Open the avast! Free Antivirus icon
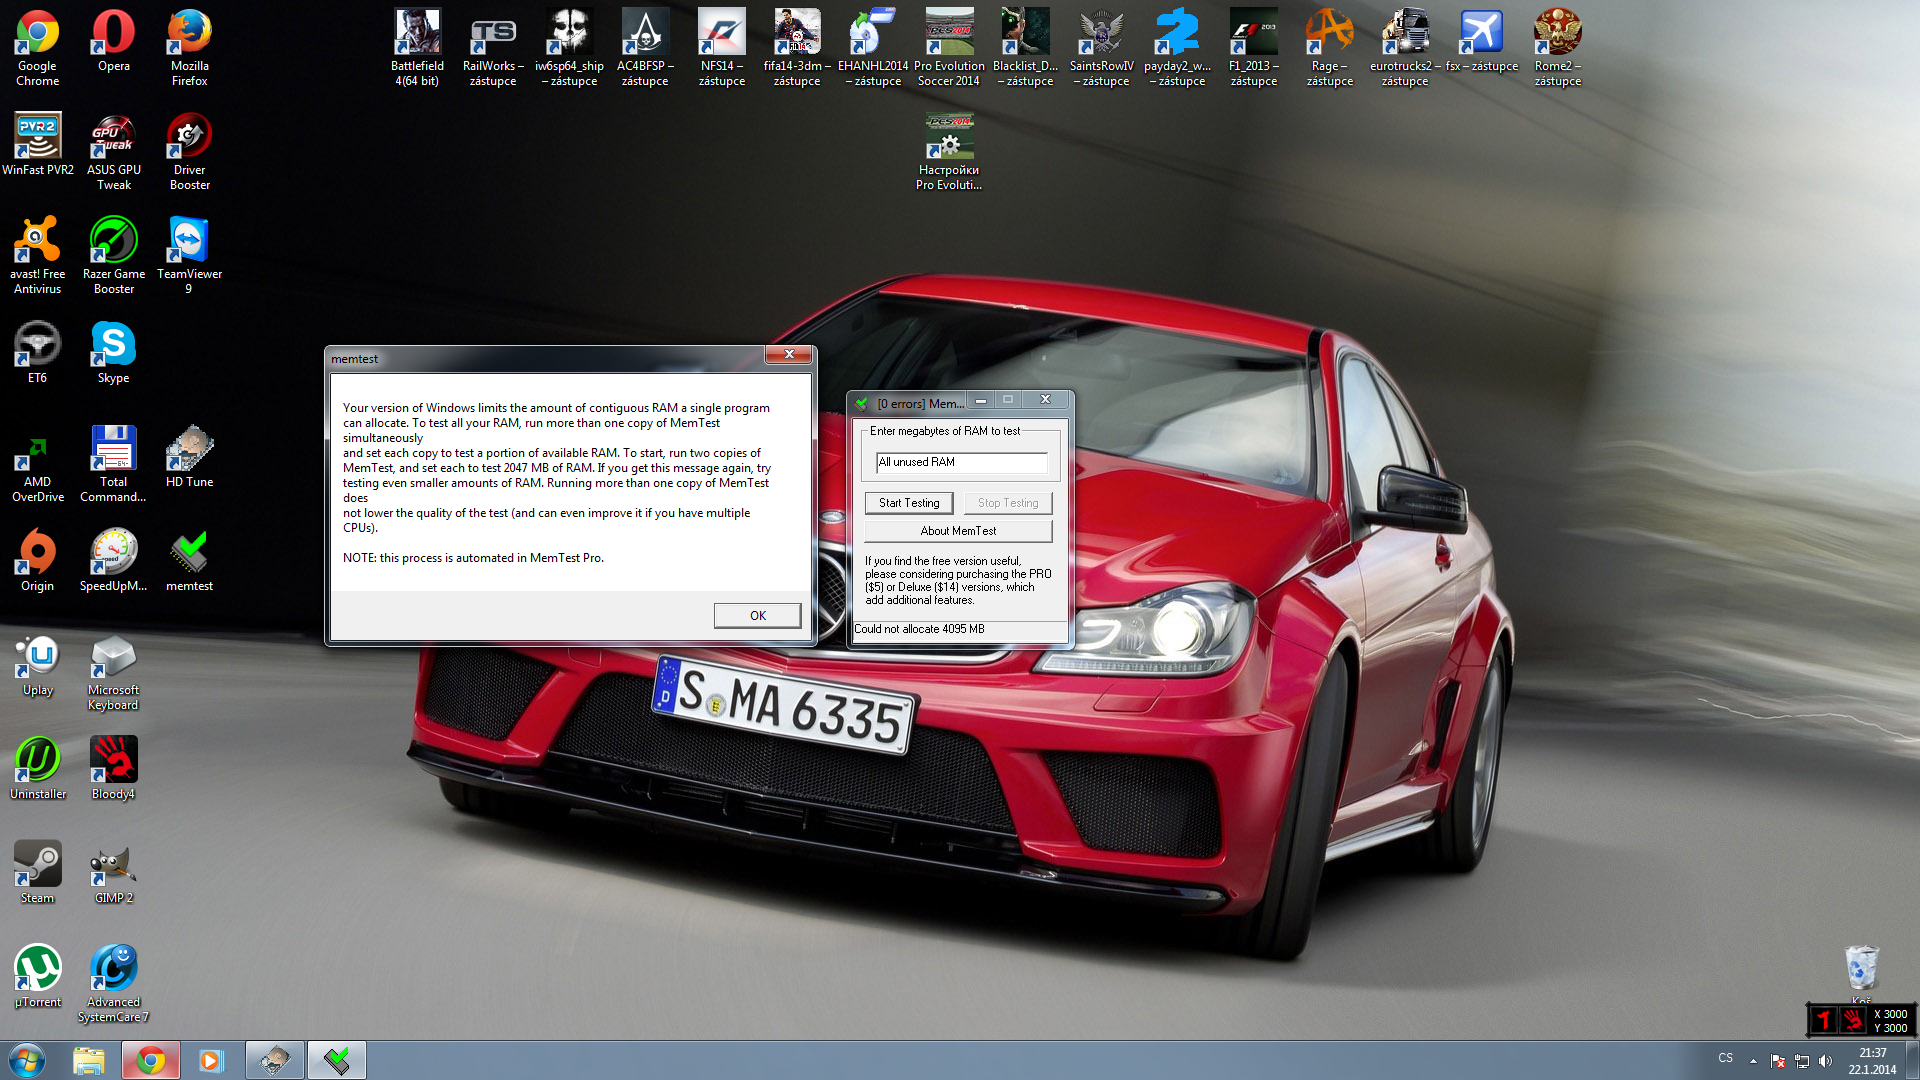This screenshot has width=1920, height=1080. click(37, 242)
